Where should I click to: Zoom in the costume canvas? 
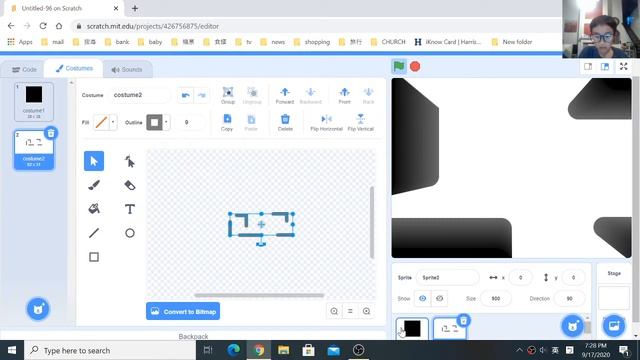click(x=367, y=311)
